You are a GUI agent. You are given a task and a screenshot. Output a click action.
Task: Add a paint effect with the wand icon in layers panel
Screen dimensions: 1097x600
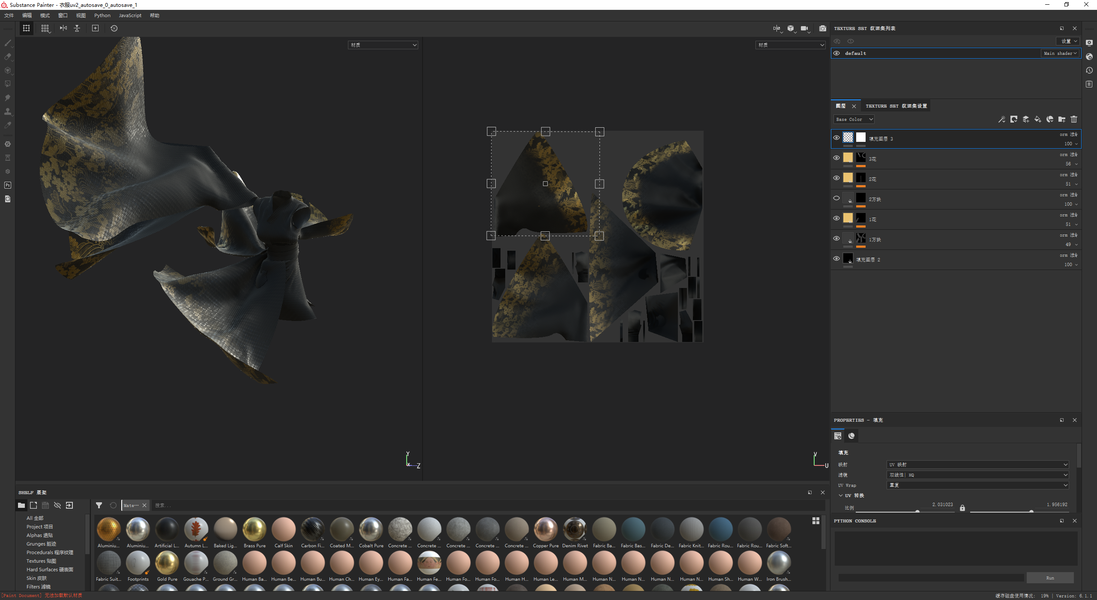pyautogui.click(x=1002, y=120)
